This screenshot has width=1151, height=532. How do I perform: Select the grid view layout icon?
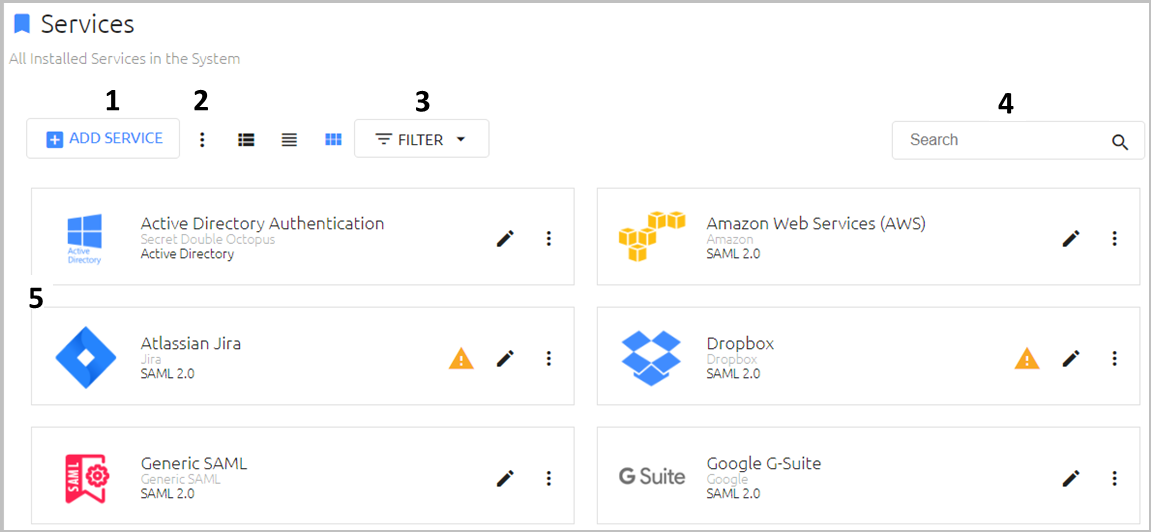[x=333, y=139]
